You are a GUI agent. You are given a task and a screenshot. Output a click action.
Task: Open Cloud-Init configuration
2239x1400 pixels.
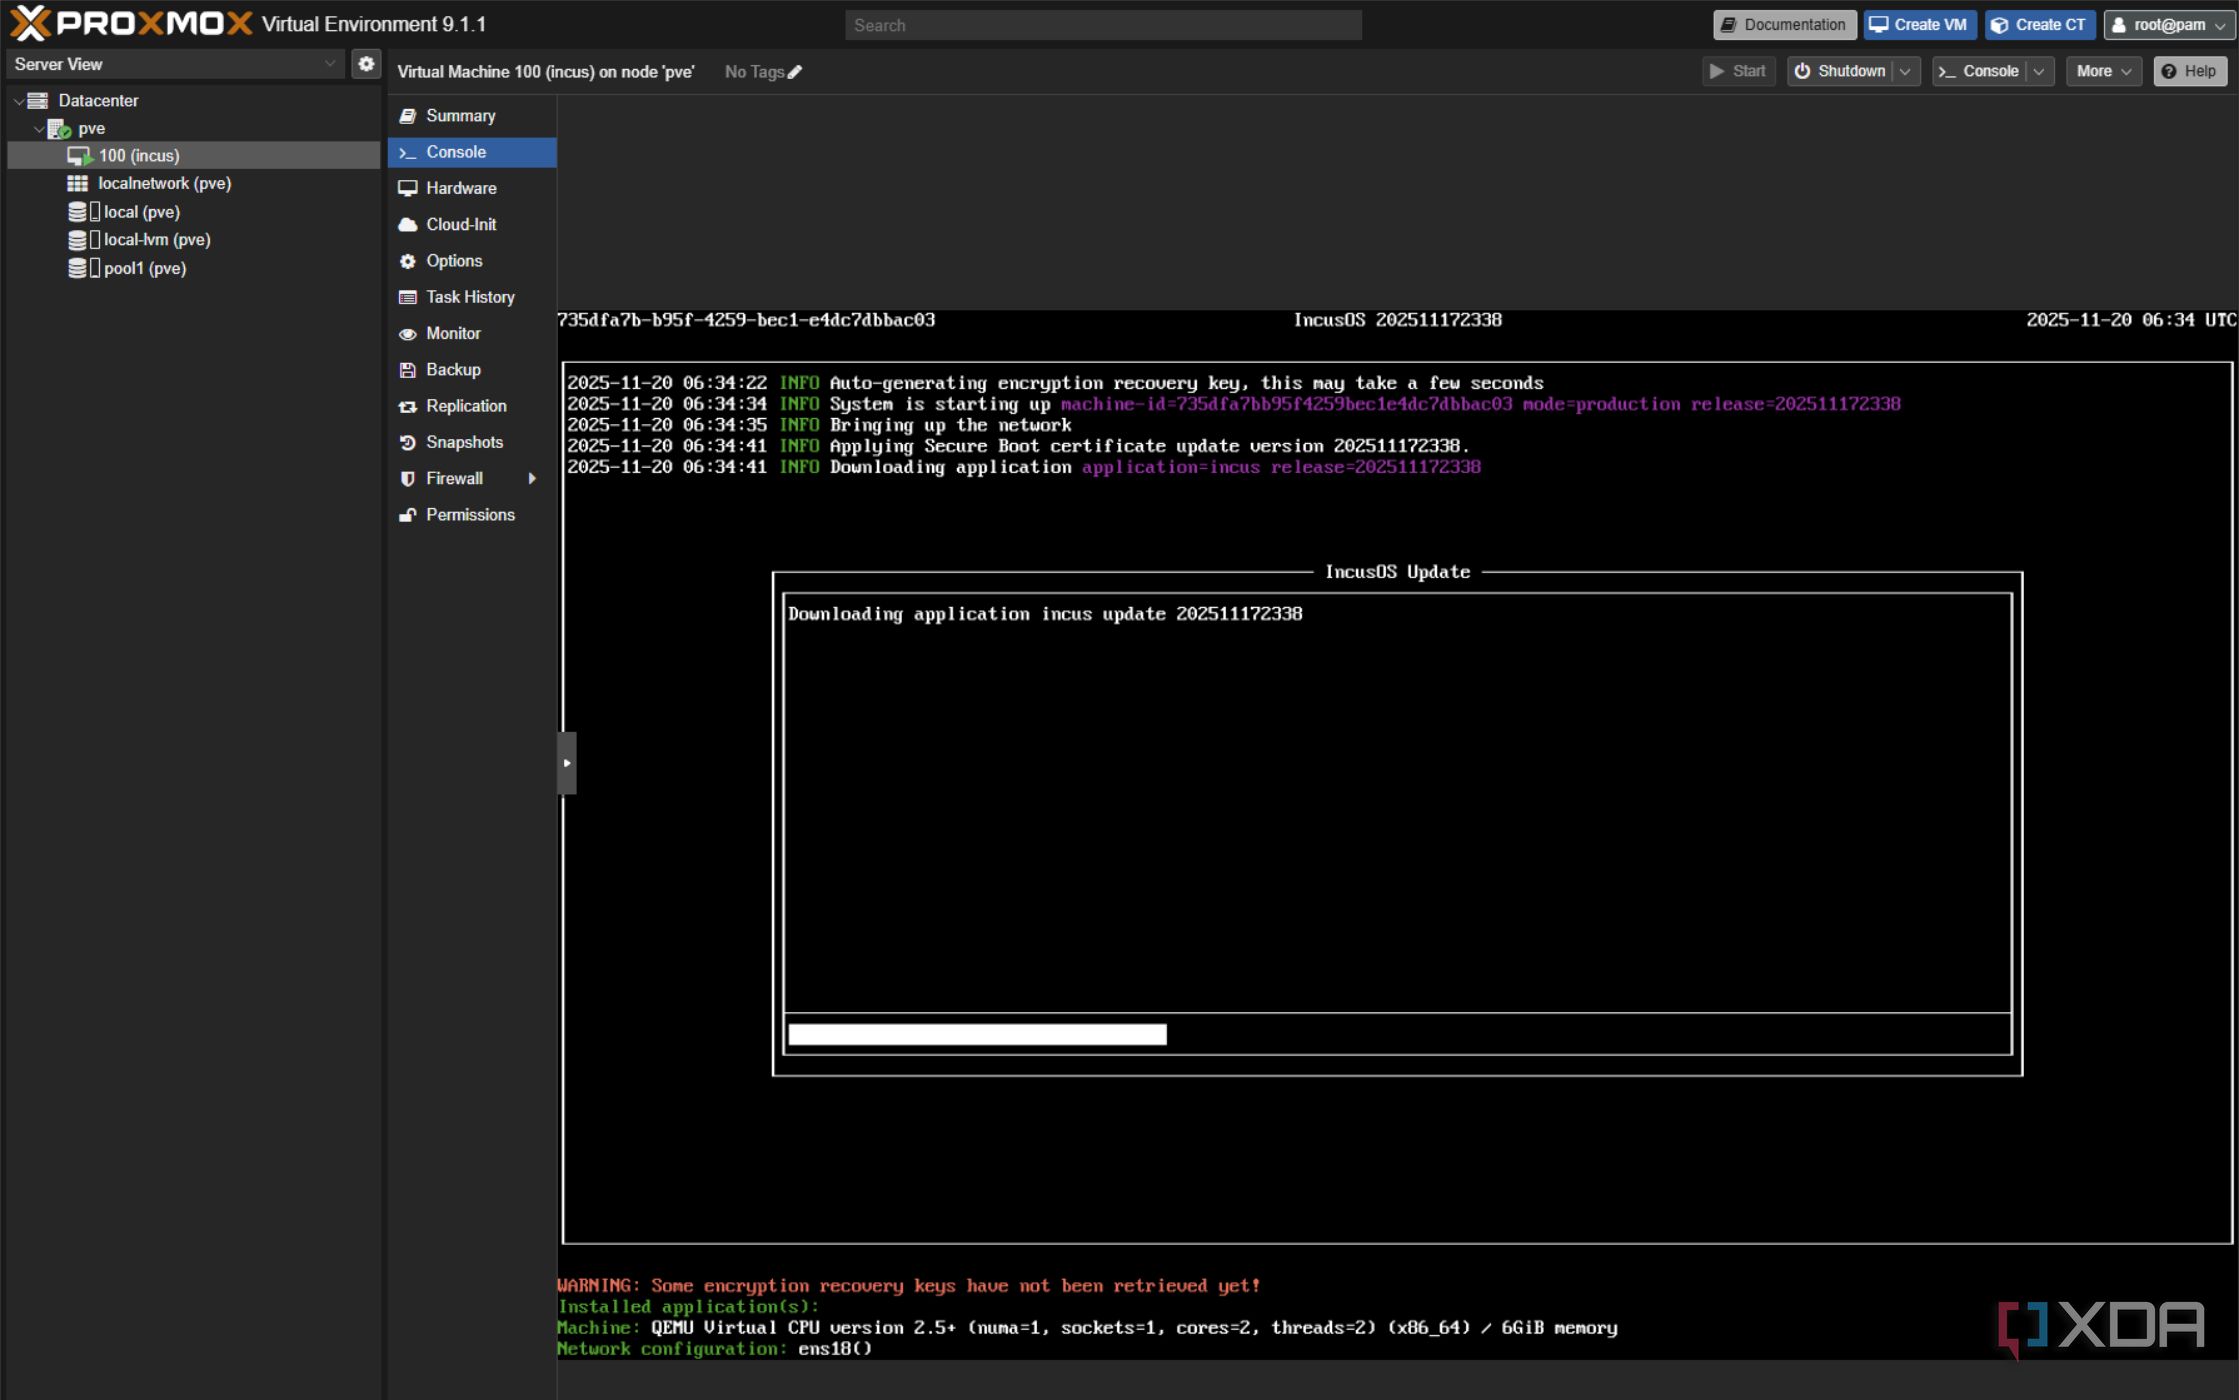471,225
